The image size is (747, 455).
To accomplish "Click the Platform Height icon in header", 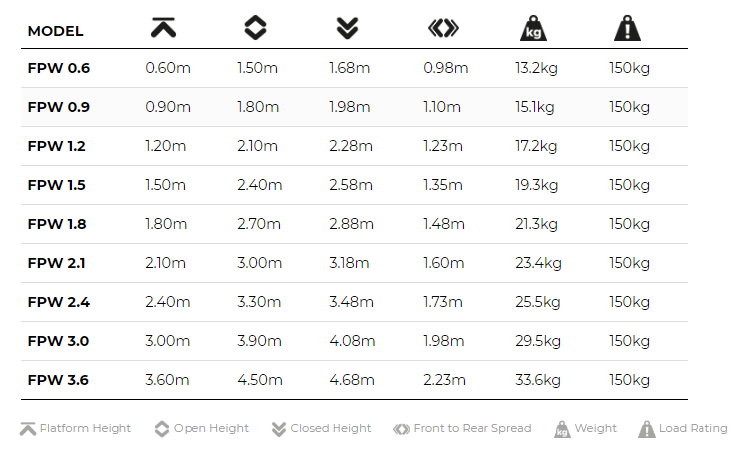I will click(x=163, y=28).
